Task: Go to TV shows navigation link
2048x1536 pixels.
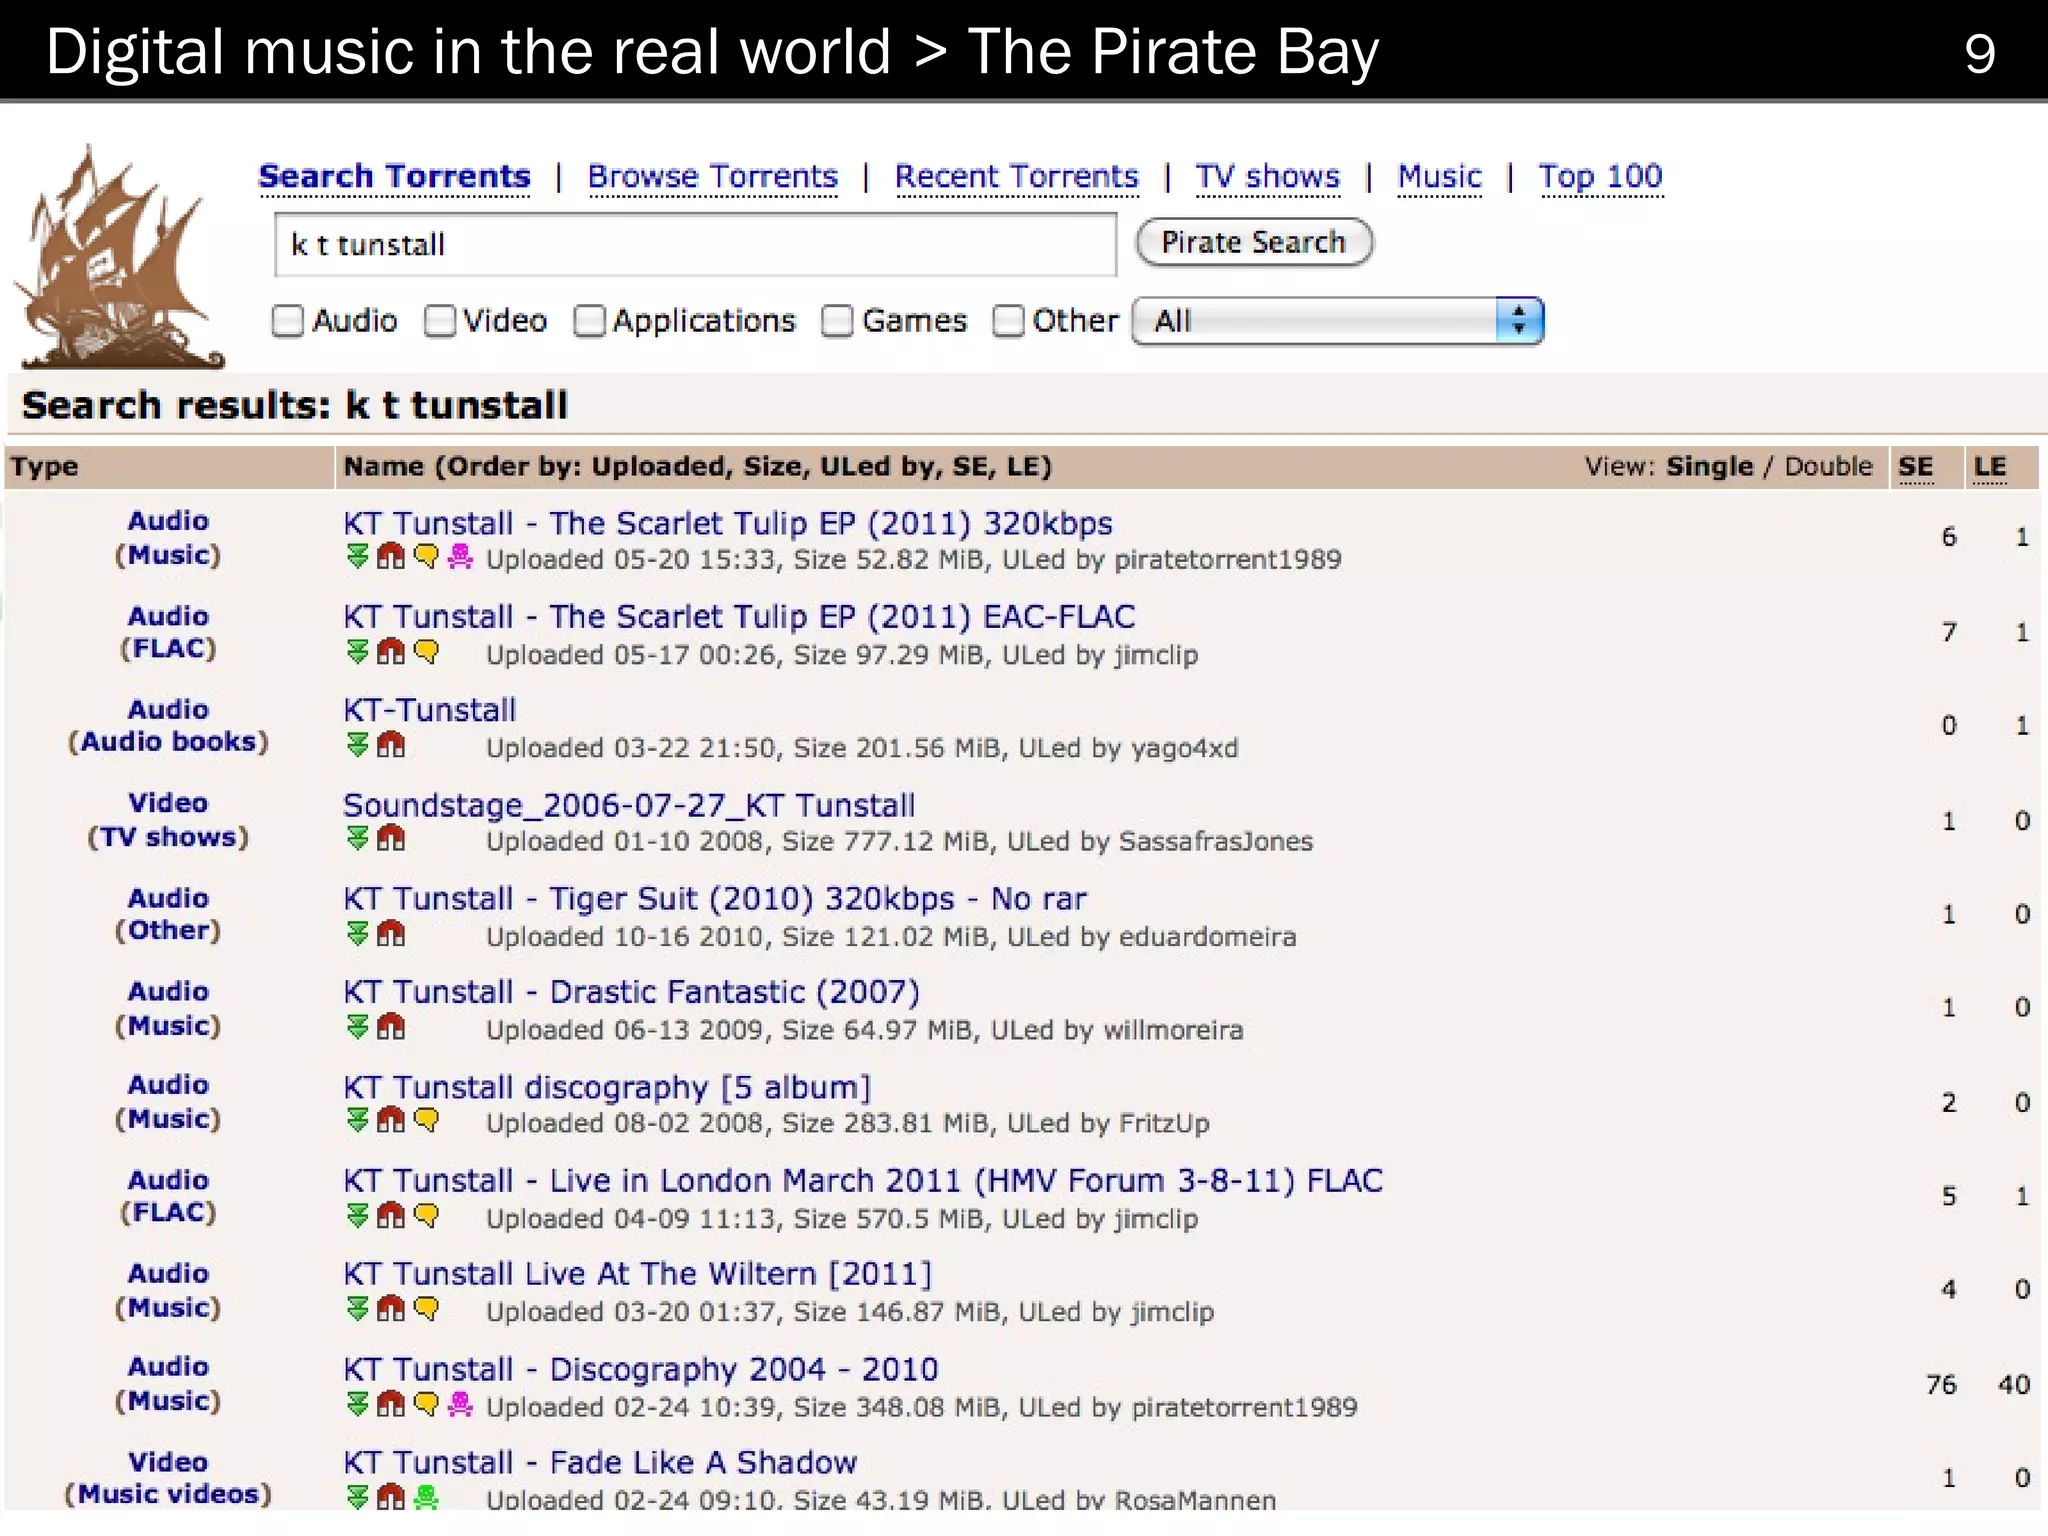Action: [1268, 177]
